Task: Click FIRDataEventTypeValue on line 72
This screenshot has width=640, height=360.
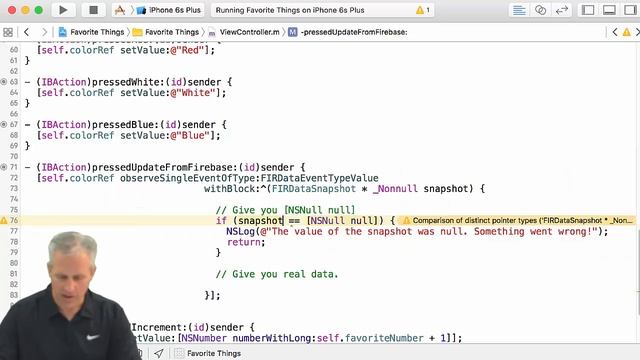Action: (x=320, y=178)
